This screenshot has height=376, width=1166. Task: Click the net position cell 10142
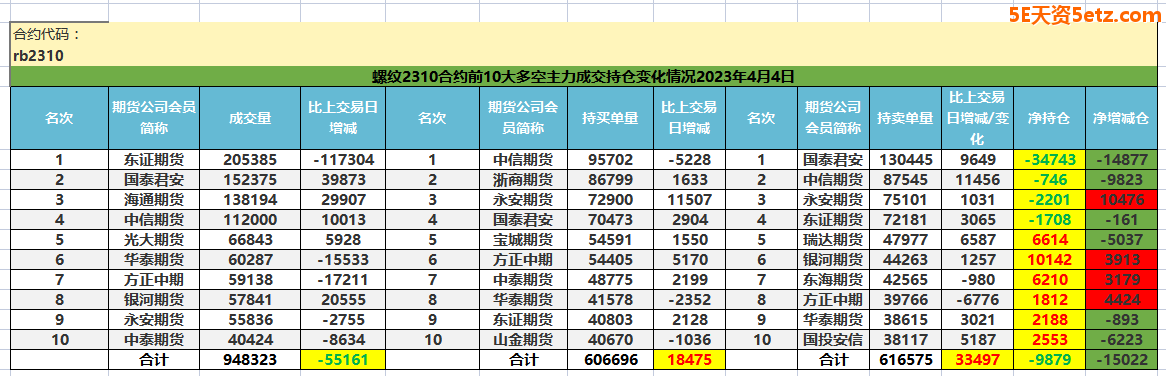(1049, 260)
